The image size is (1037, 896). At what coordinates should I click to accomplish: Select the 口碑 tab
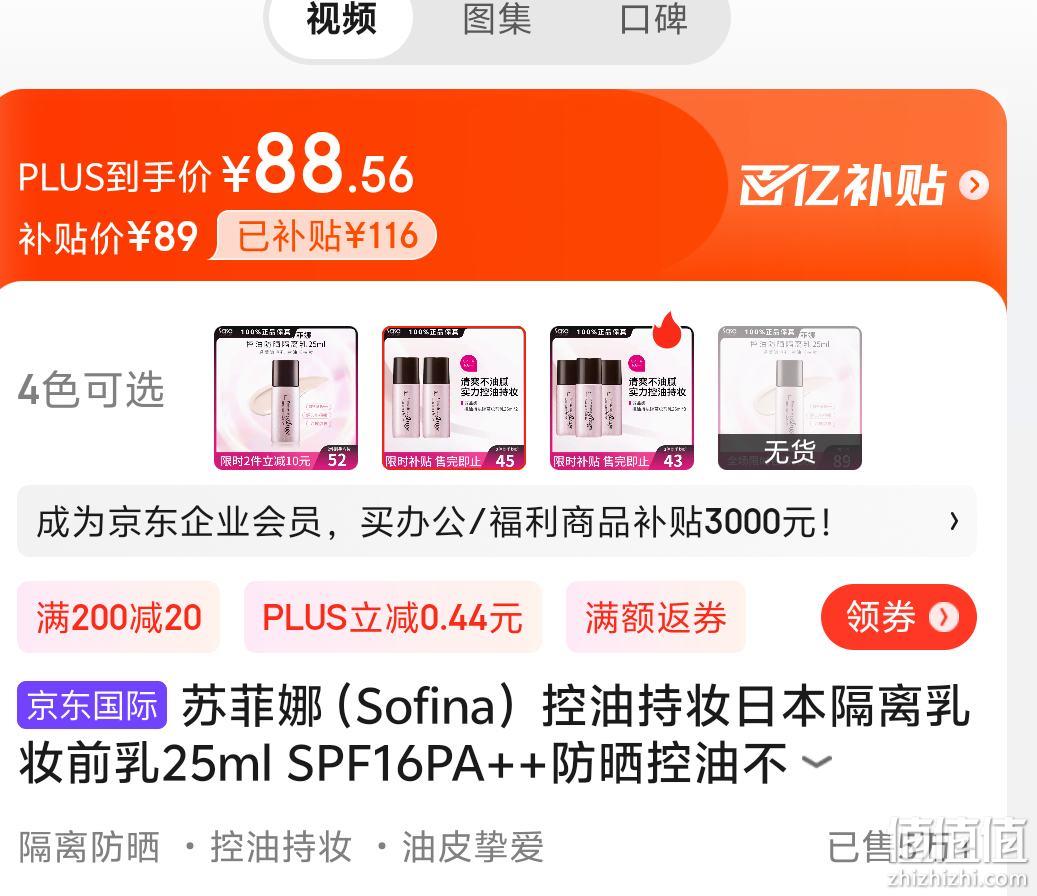(x=653, y=19)
